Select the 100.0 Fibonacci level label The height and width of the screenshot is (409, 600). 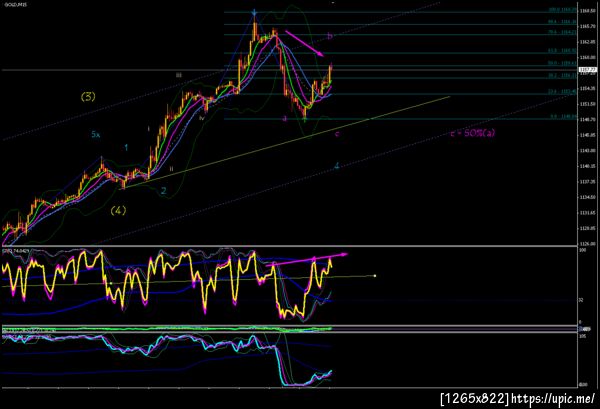562,10
